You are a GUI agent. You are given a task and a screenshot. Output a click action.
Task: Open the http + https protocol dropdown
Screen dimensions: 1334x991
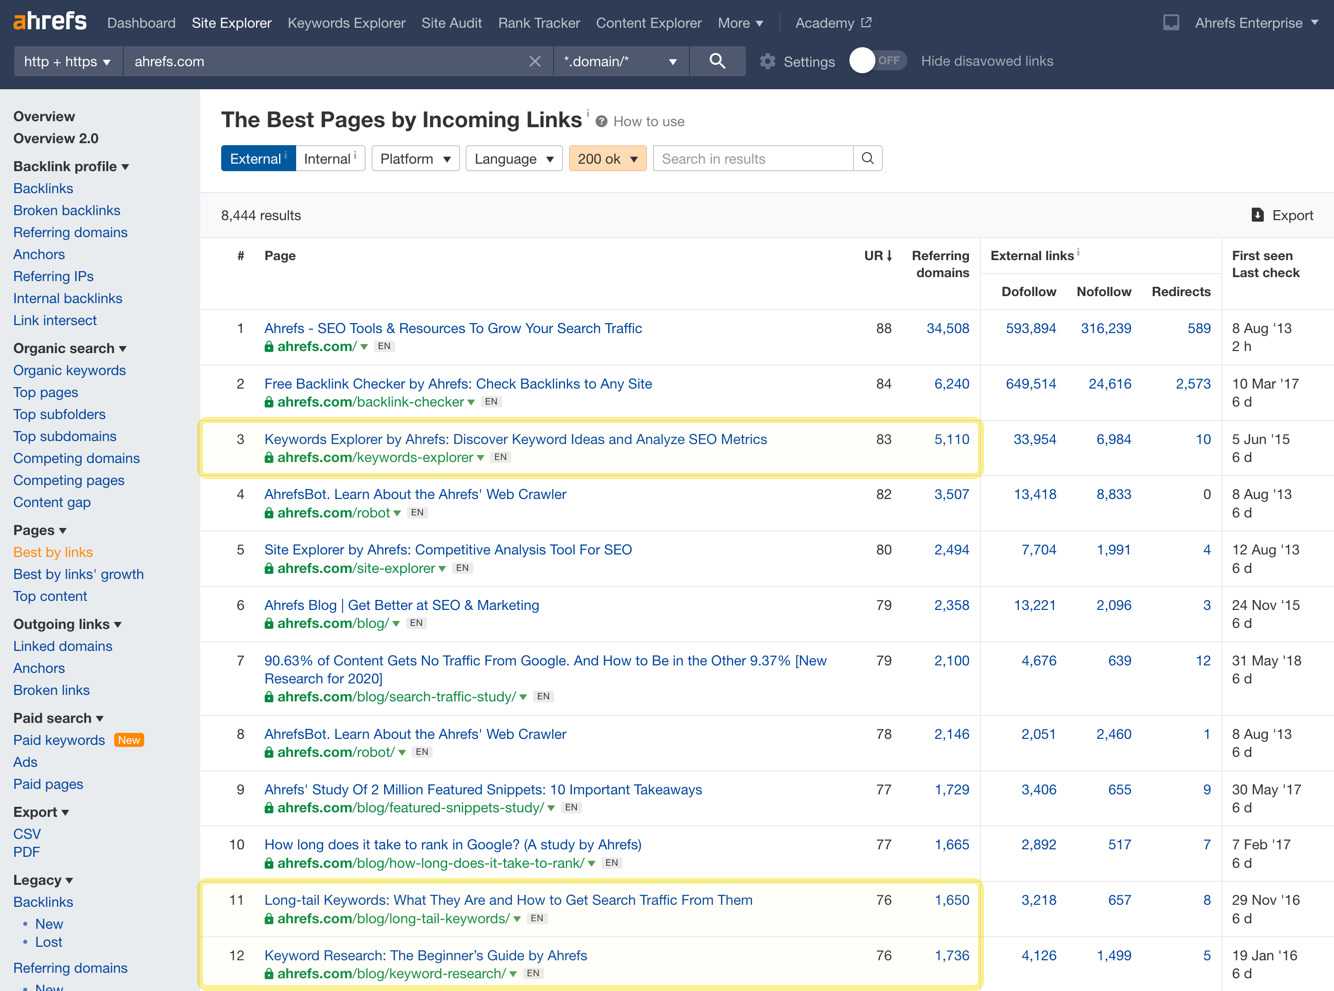(x=67, y=61)
